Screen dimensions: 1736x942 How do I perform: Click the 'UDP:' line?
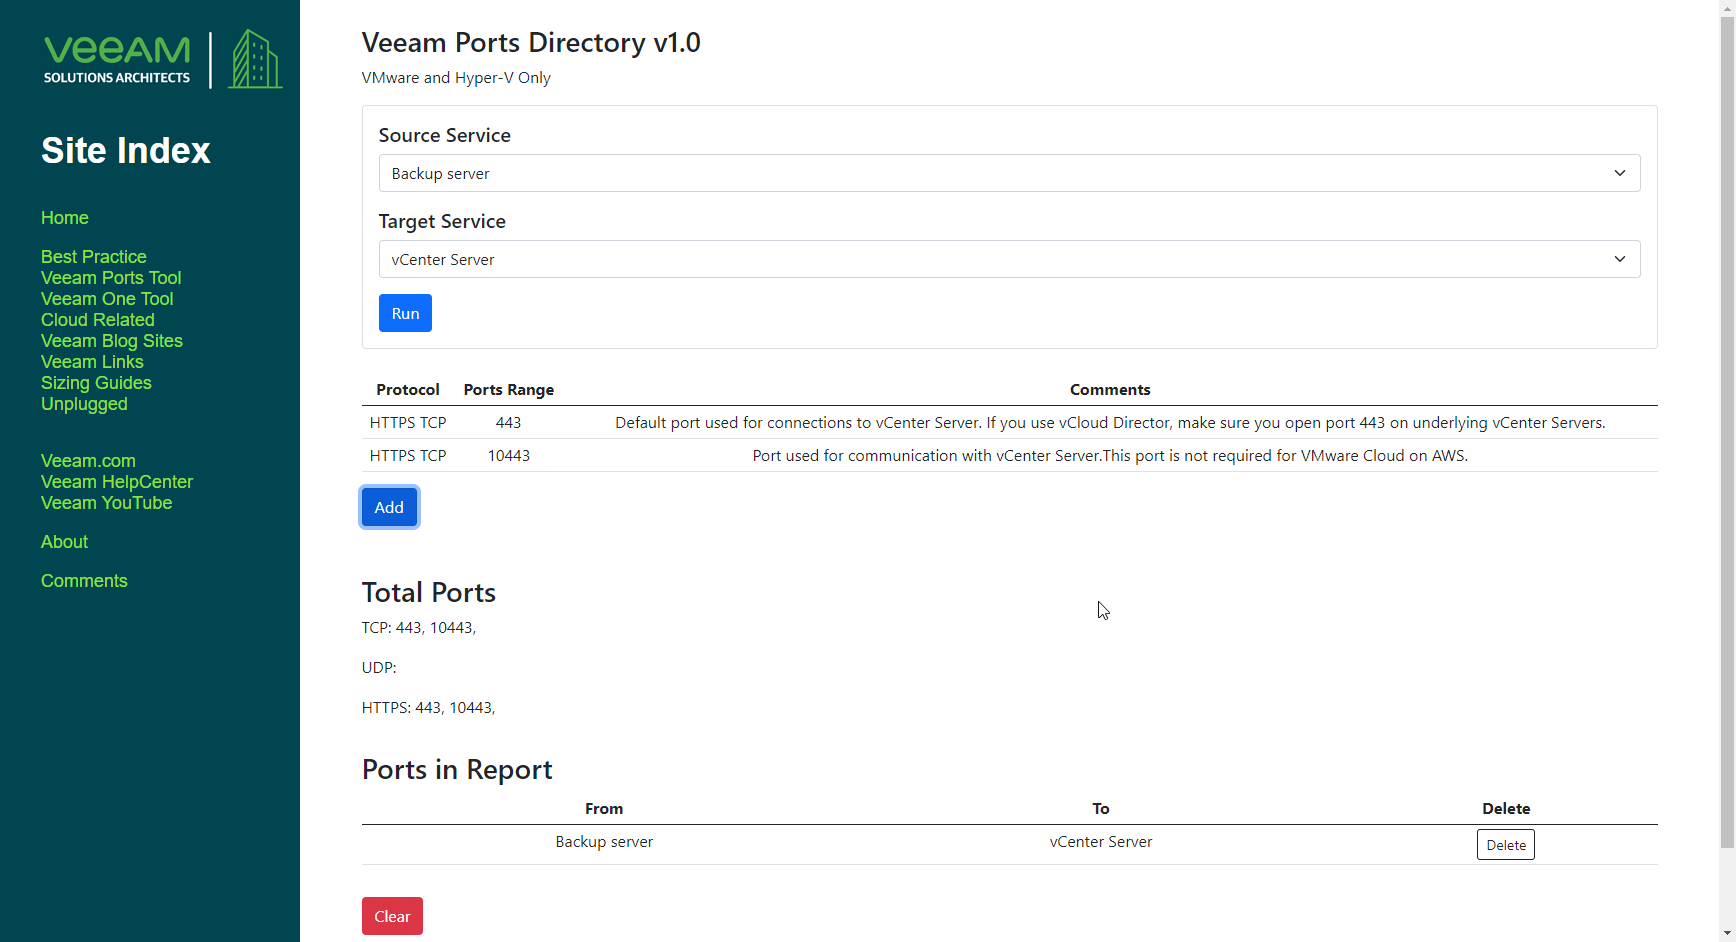click(x=379, y=668)
